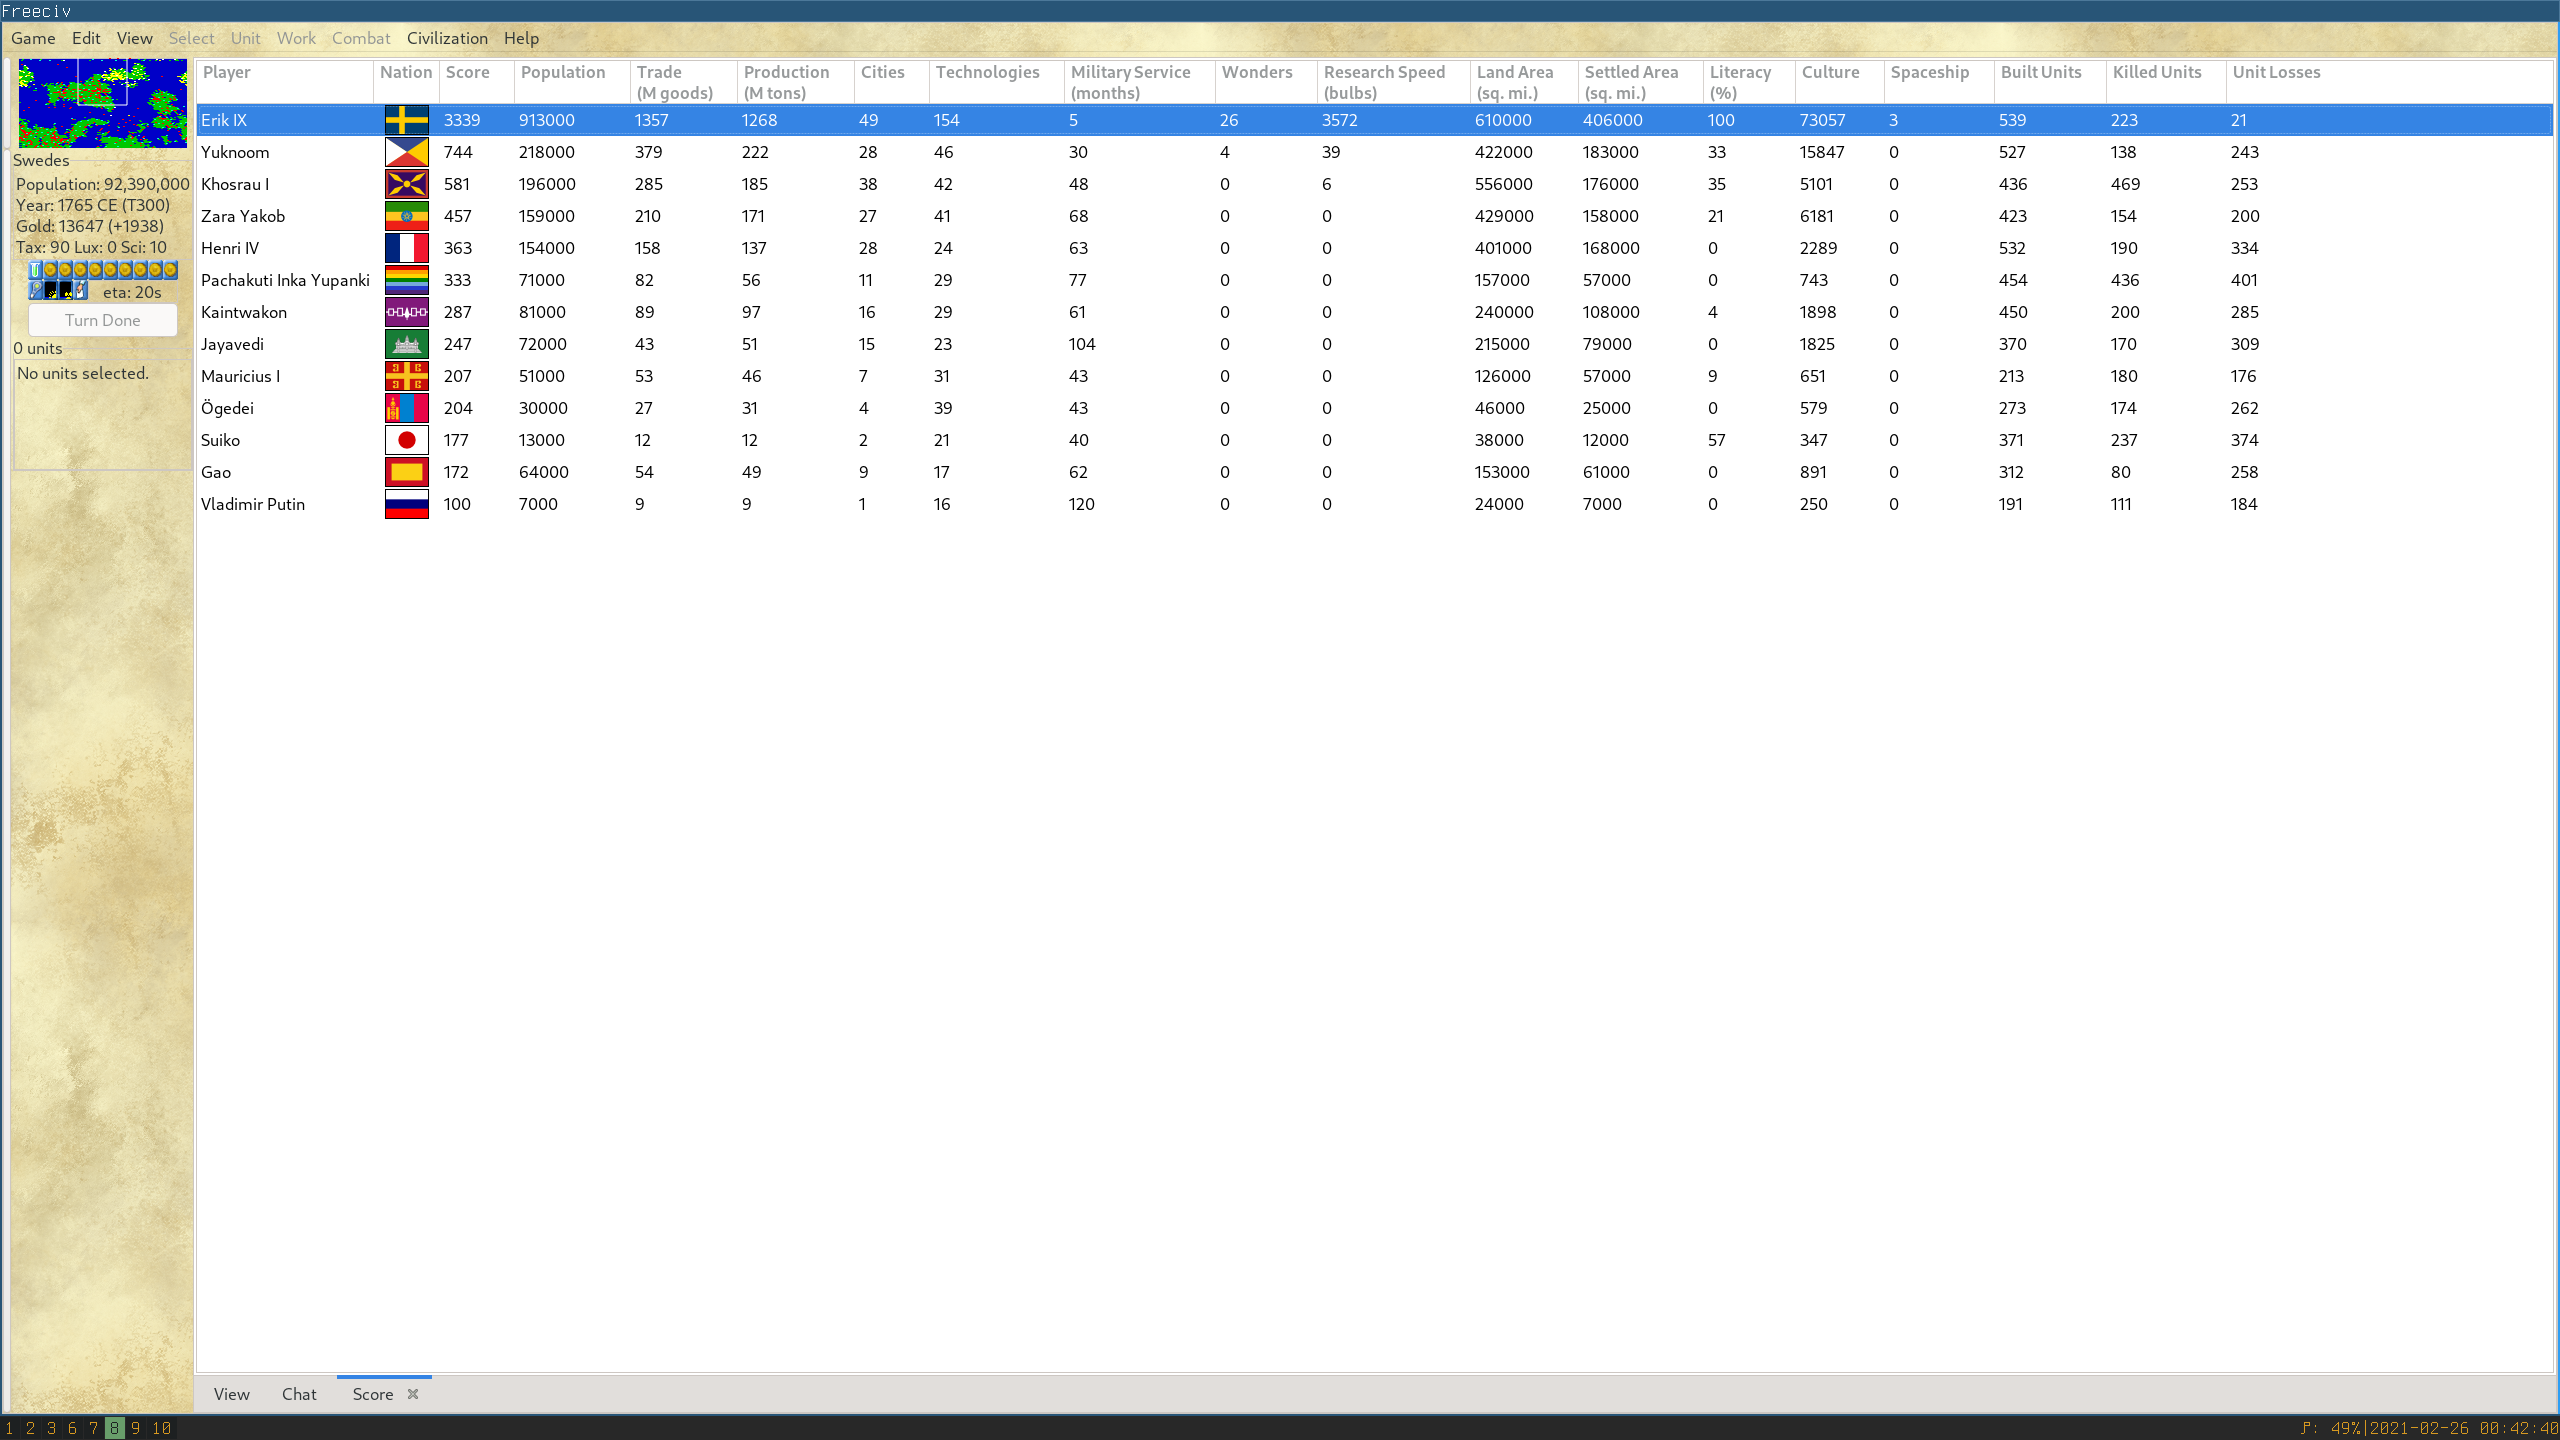Sort by the Killed Units column header
Viewport: 2560px width, 1440px height.
click(2156, 73)
